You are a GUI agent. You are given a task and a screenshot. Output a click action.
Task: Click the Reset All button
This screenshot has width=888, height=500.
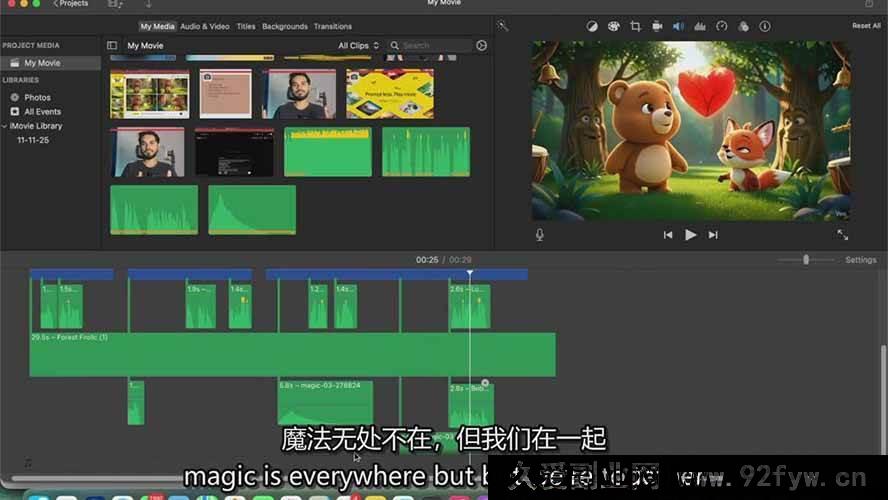coord(866,26)
